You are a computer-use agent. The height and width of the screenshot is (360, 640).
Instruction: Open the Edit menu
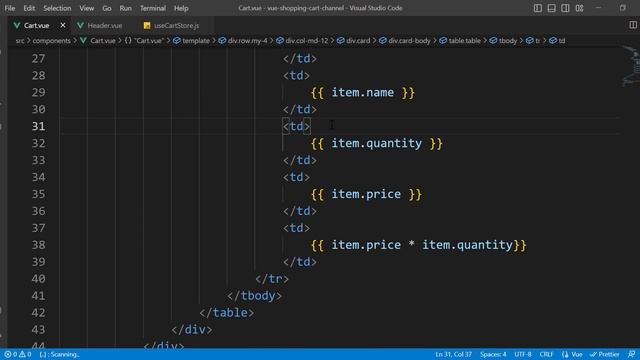(x=29, y=8)
